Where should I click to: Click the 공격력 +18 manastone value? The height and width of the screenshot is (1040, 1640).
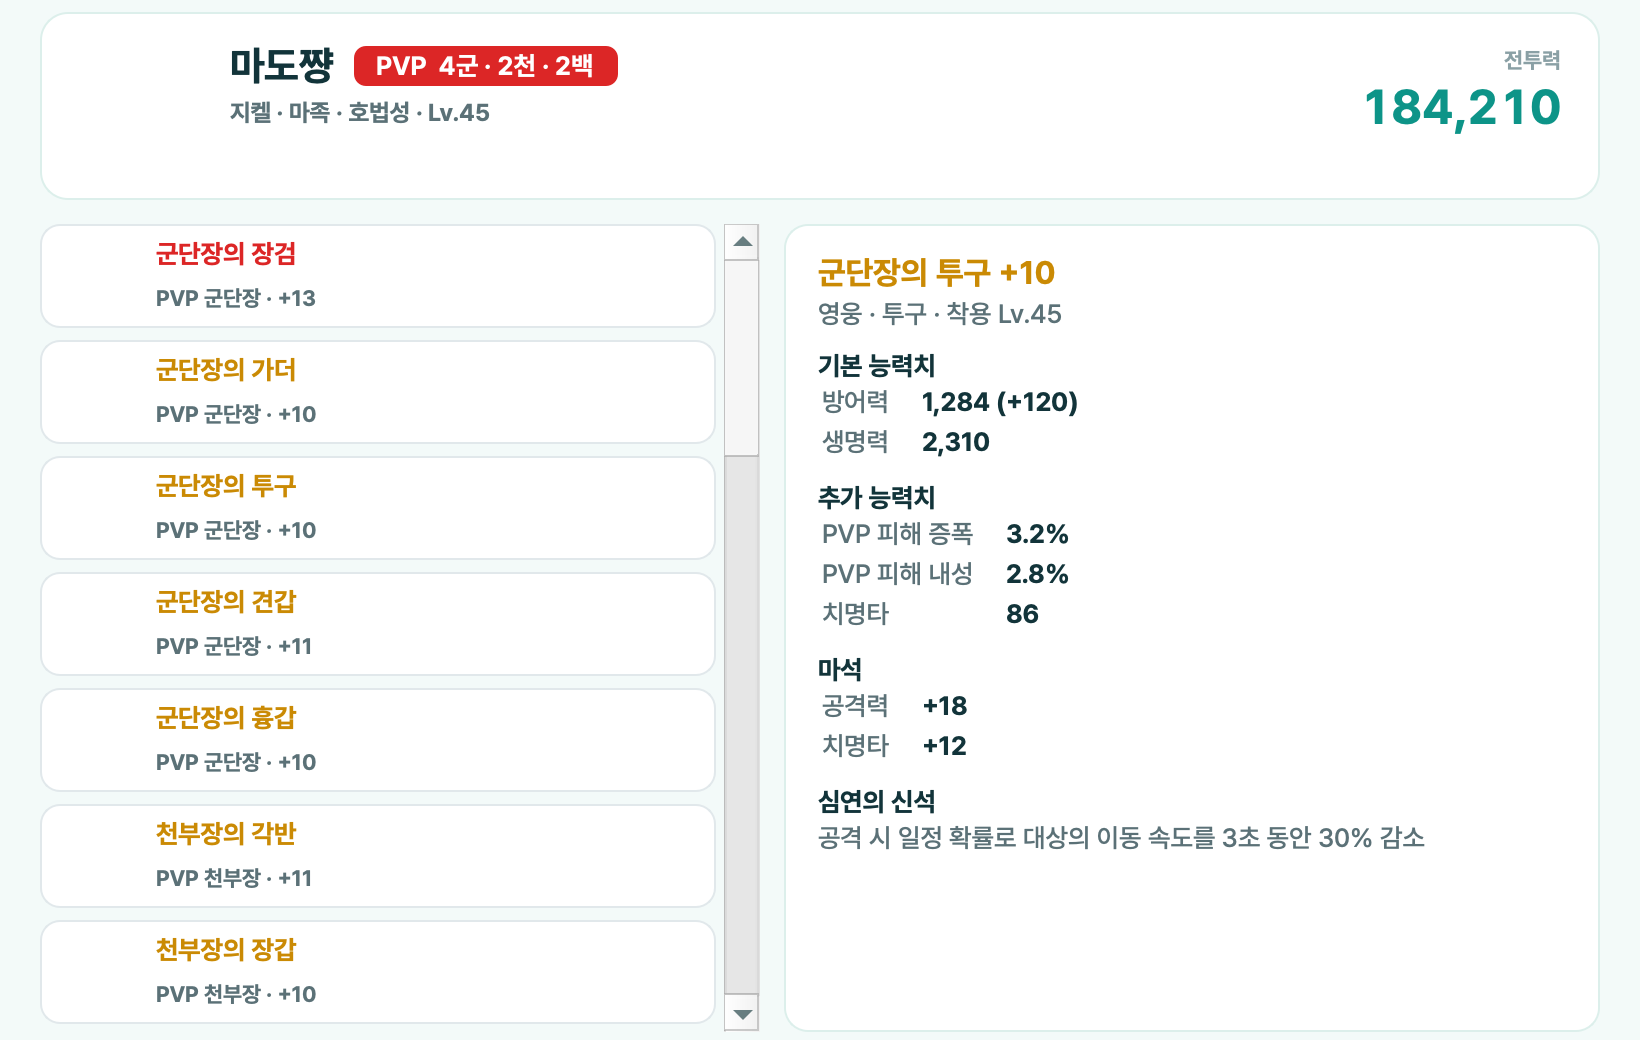pos(945,706)
